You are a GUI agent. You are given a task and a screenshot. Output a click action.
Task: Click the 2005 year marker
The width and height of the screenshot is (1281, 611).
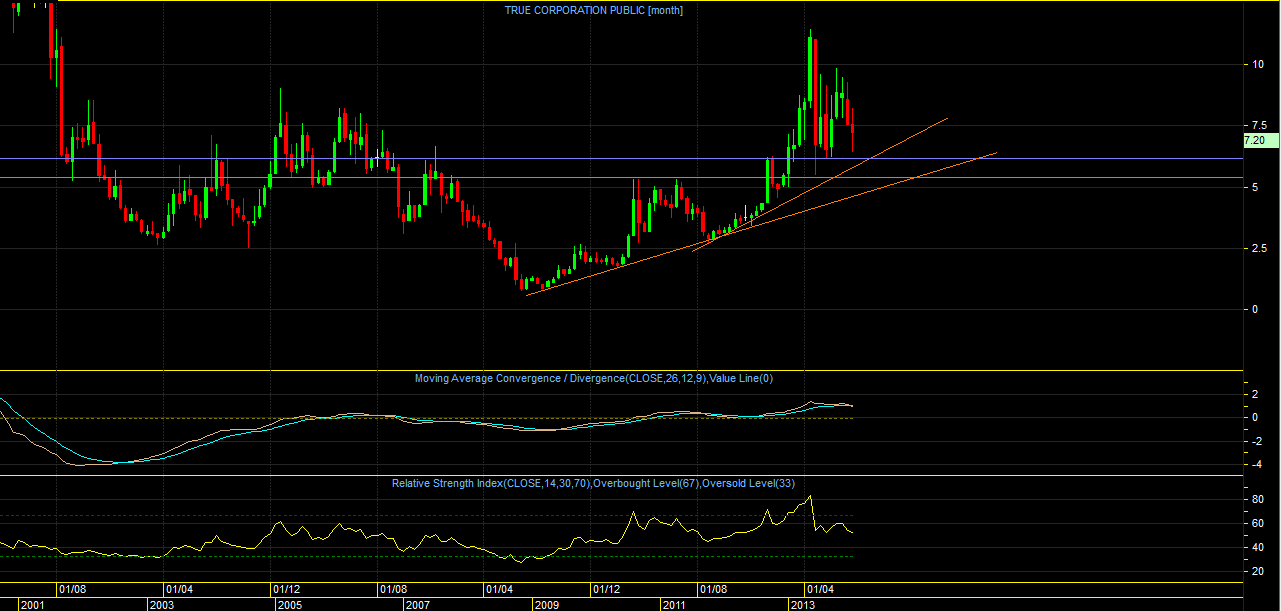(289, 605)
